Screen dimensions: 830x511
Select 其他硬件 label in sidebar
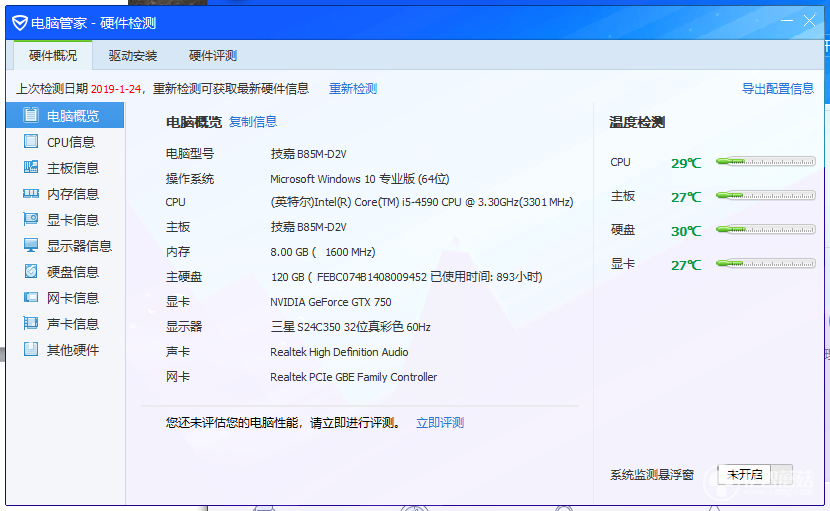click(73, 349)
